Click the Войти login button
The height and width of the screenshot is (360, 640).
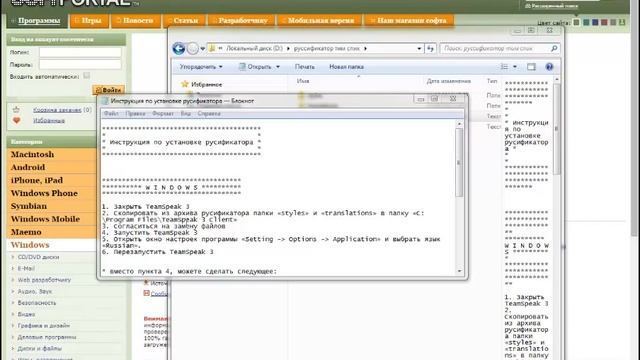(109, 90)
